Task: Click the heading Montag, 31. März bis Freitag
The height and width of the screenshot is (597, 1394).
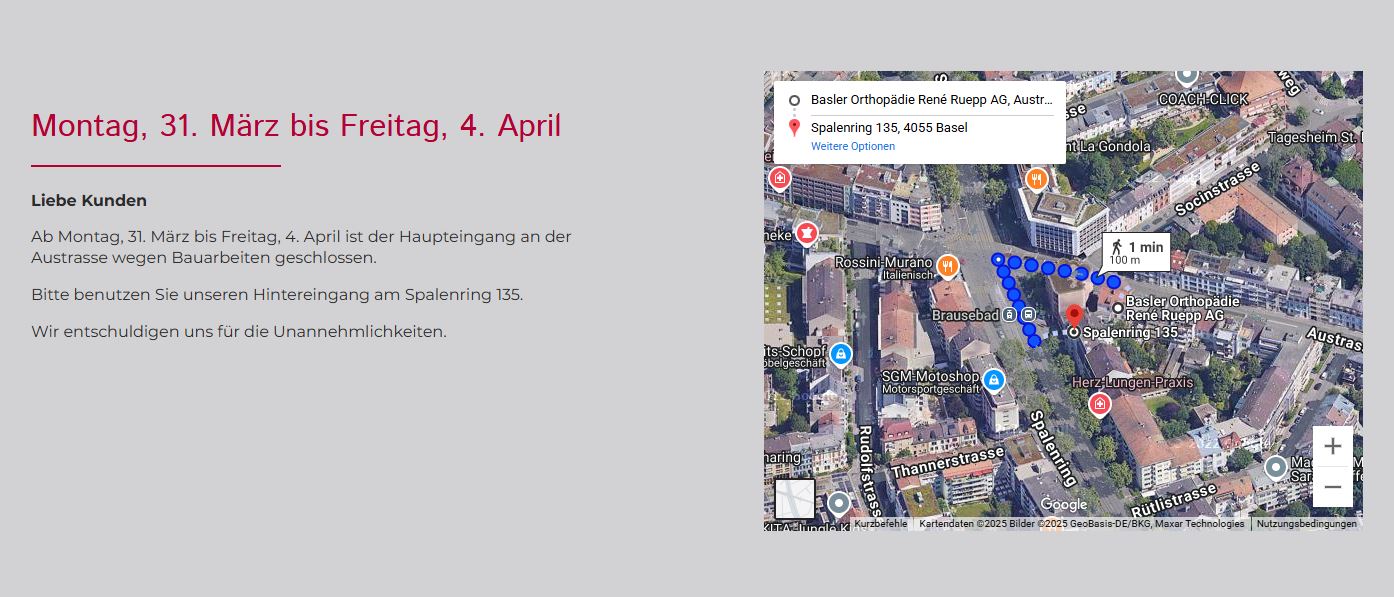Action: [296, 126]
